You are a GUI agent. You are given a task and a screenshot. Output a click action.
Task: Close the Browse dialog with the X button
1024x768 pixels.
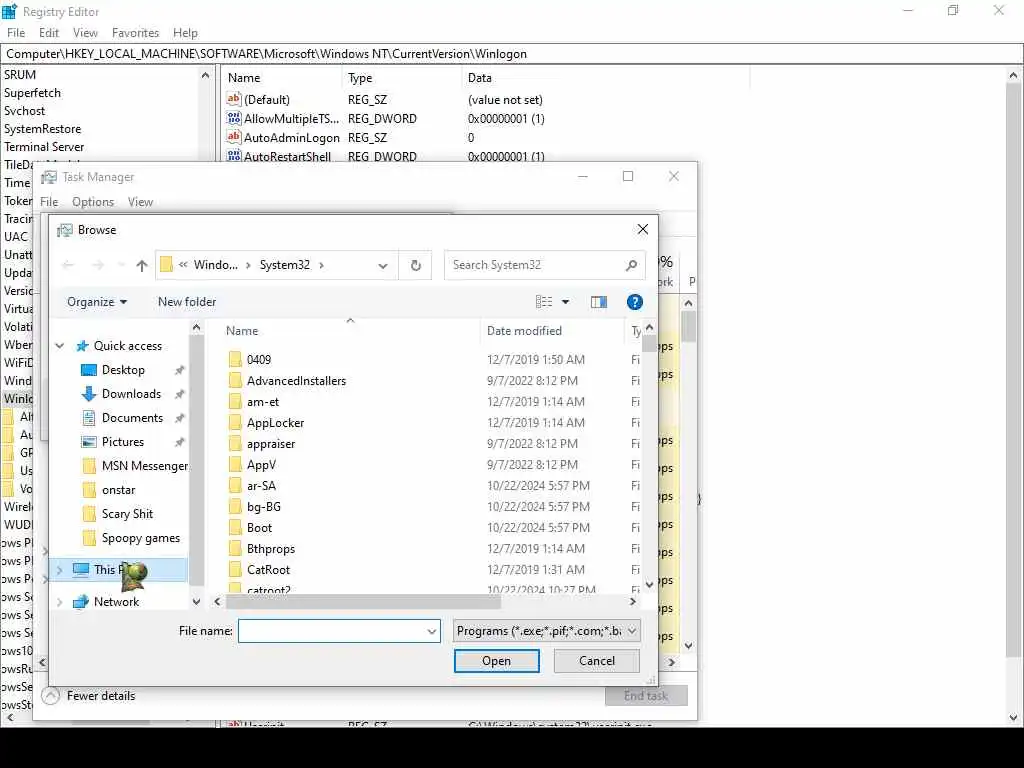(x=643, y=229)
